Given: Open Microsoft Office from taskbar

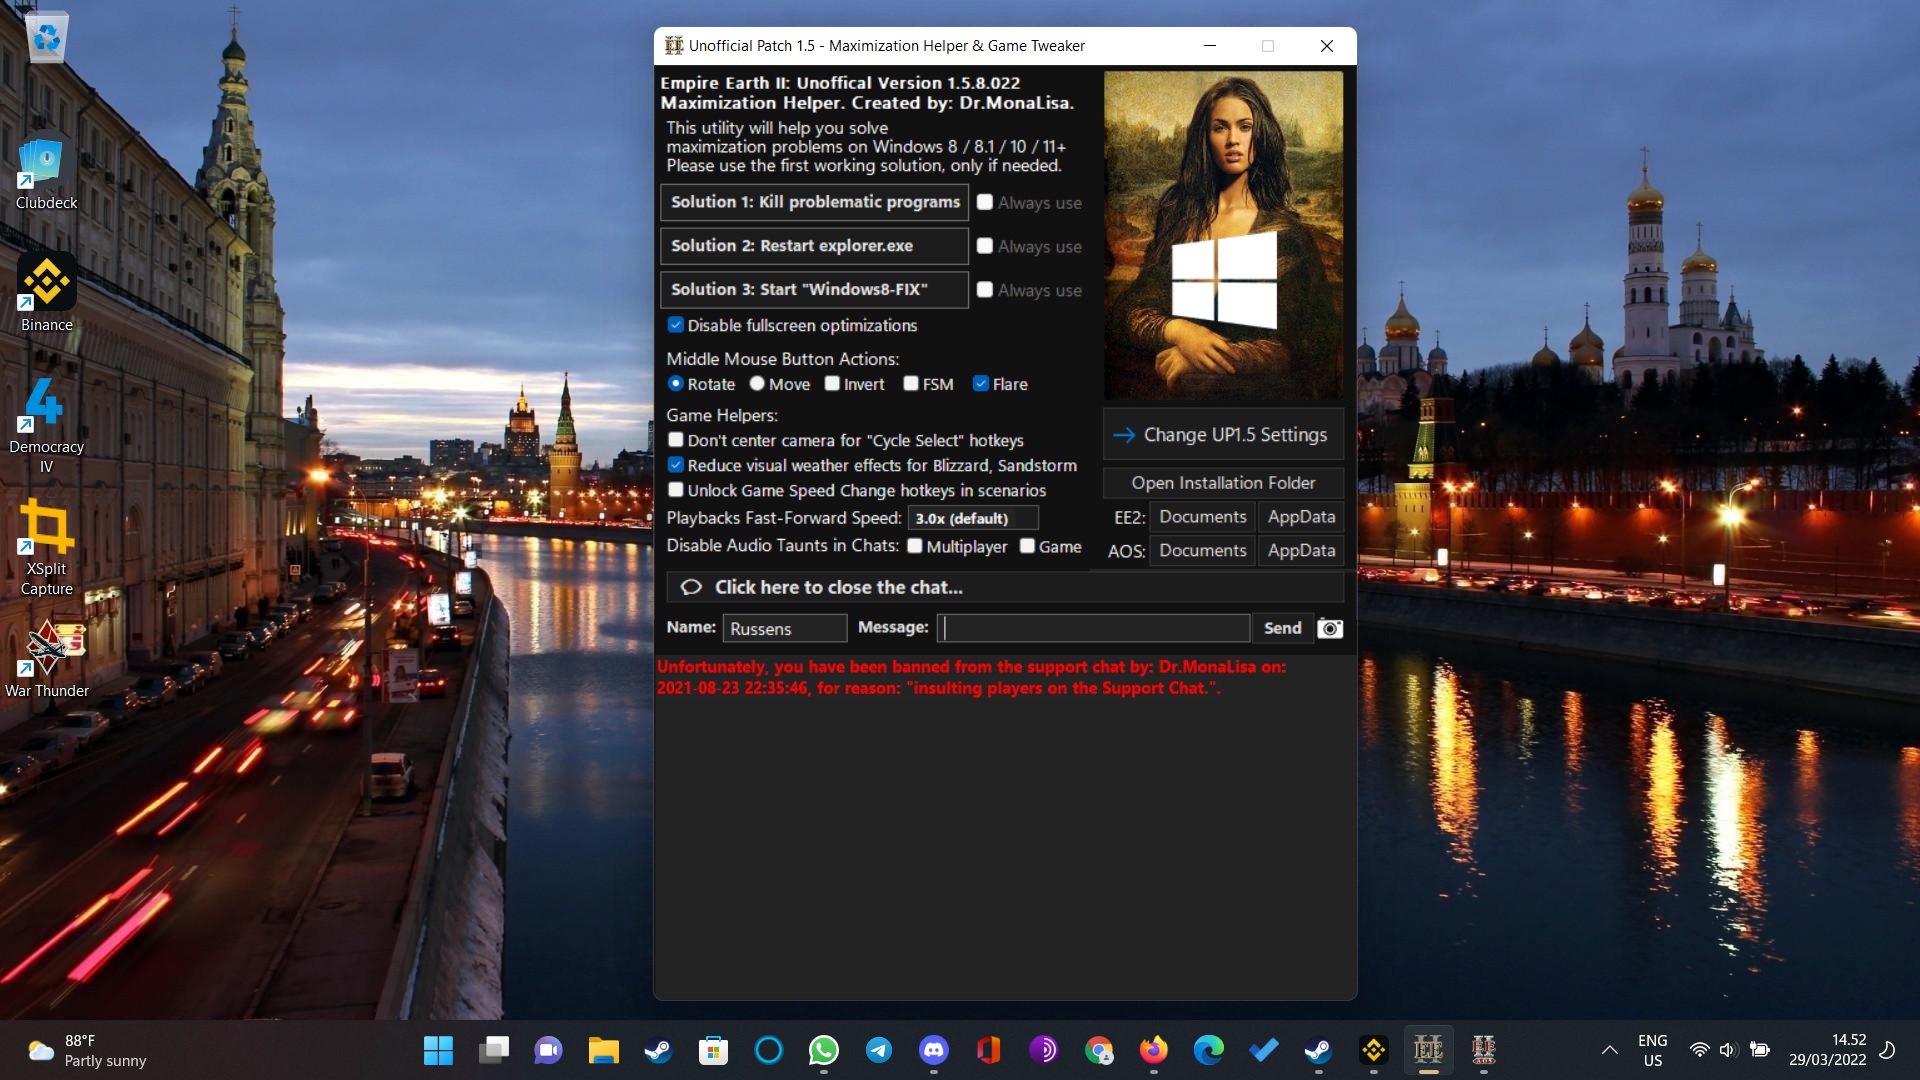Looking at the screenshot, I should click(x=988, y=1050).
